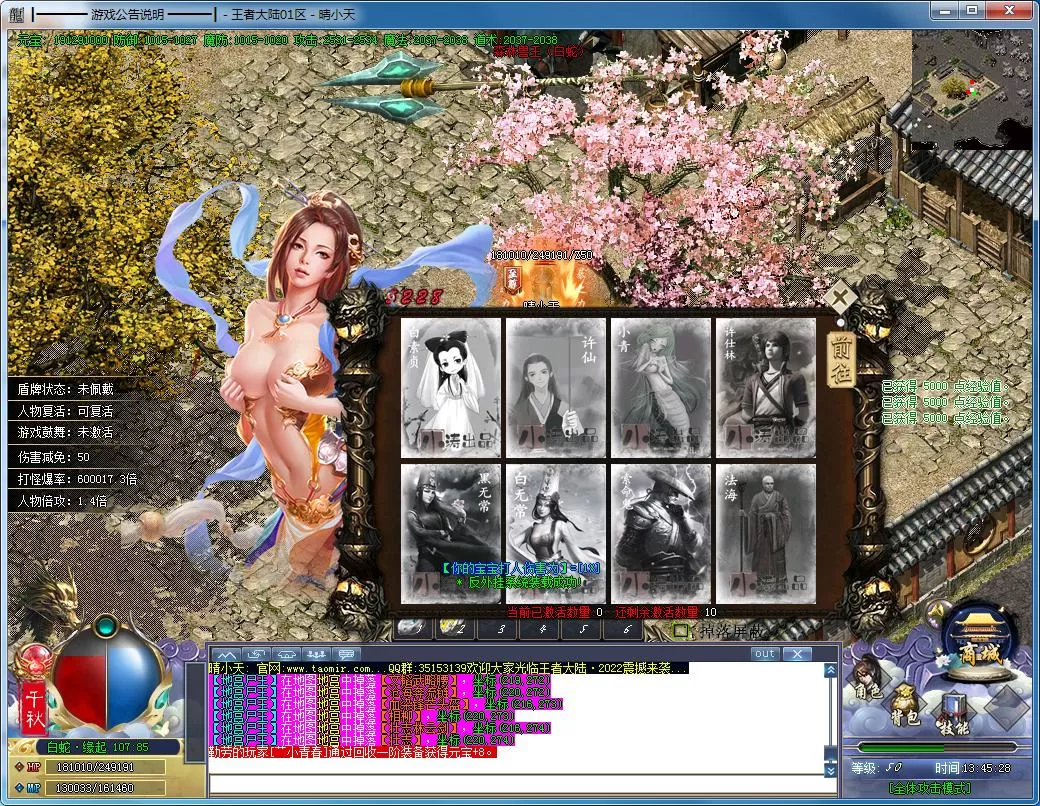Click the green experience progress bar
The height and width of the screenshot is (806, 1040).
tap(937, 747)
